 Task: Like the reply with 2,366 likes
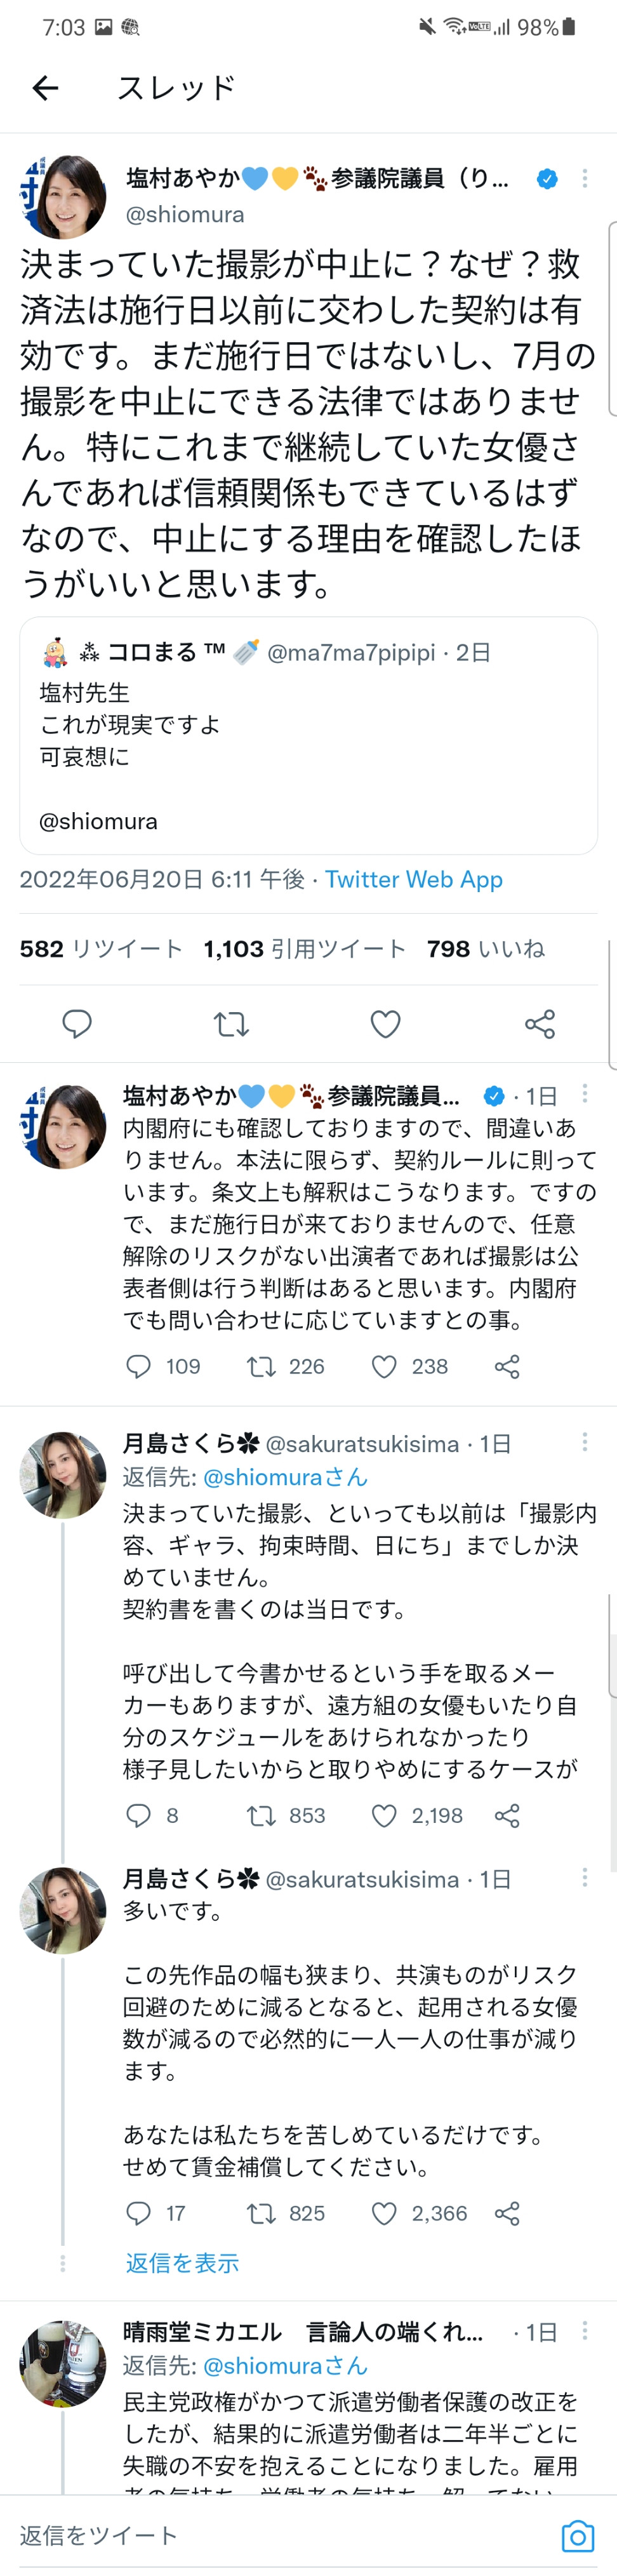[385, 2213]
